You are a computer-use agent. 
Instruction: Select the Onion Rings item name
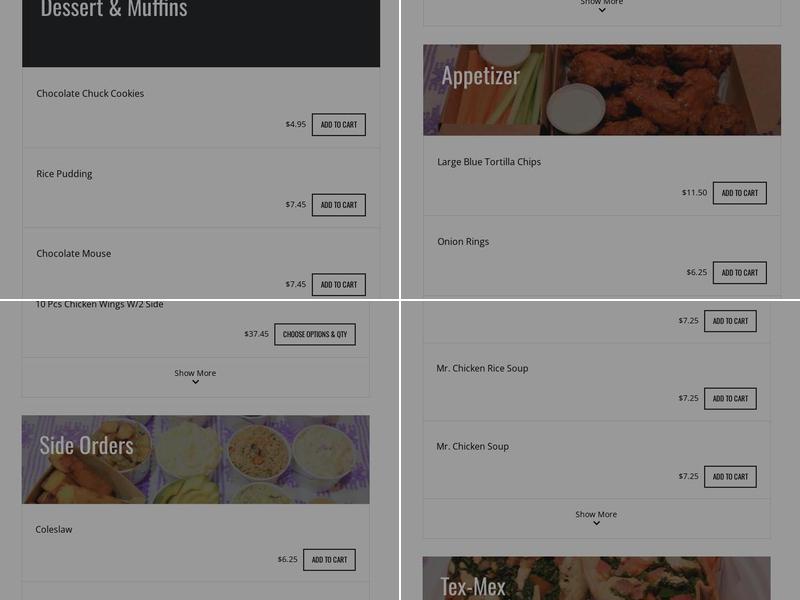coord(463,242)
